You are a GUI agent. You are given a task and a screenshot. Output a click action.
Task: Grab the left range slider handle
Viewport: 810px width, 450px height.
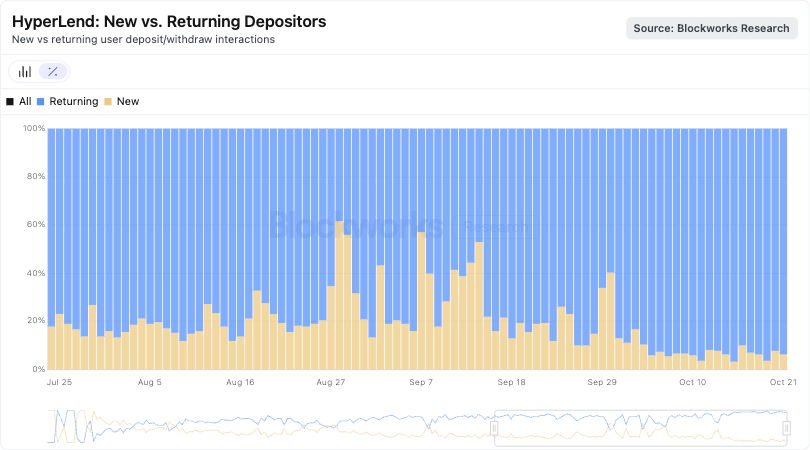pyautogui.click(x=494, y=428)
